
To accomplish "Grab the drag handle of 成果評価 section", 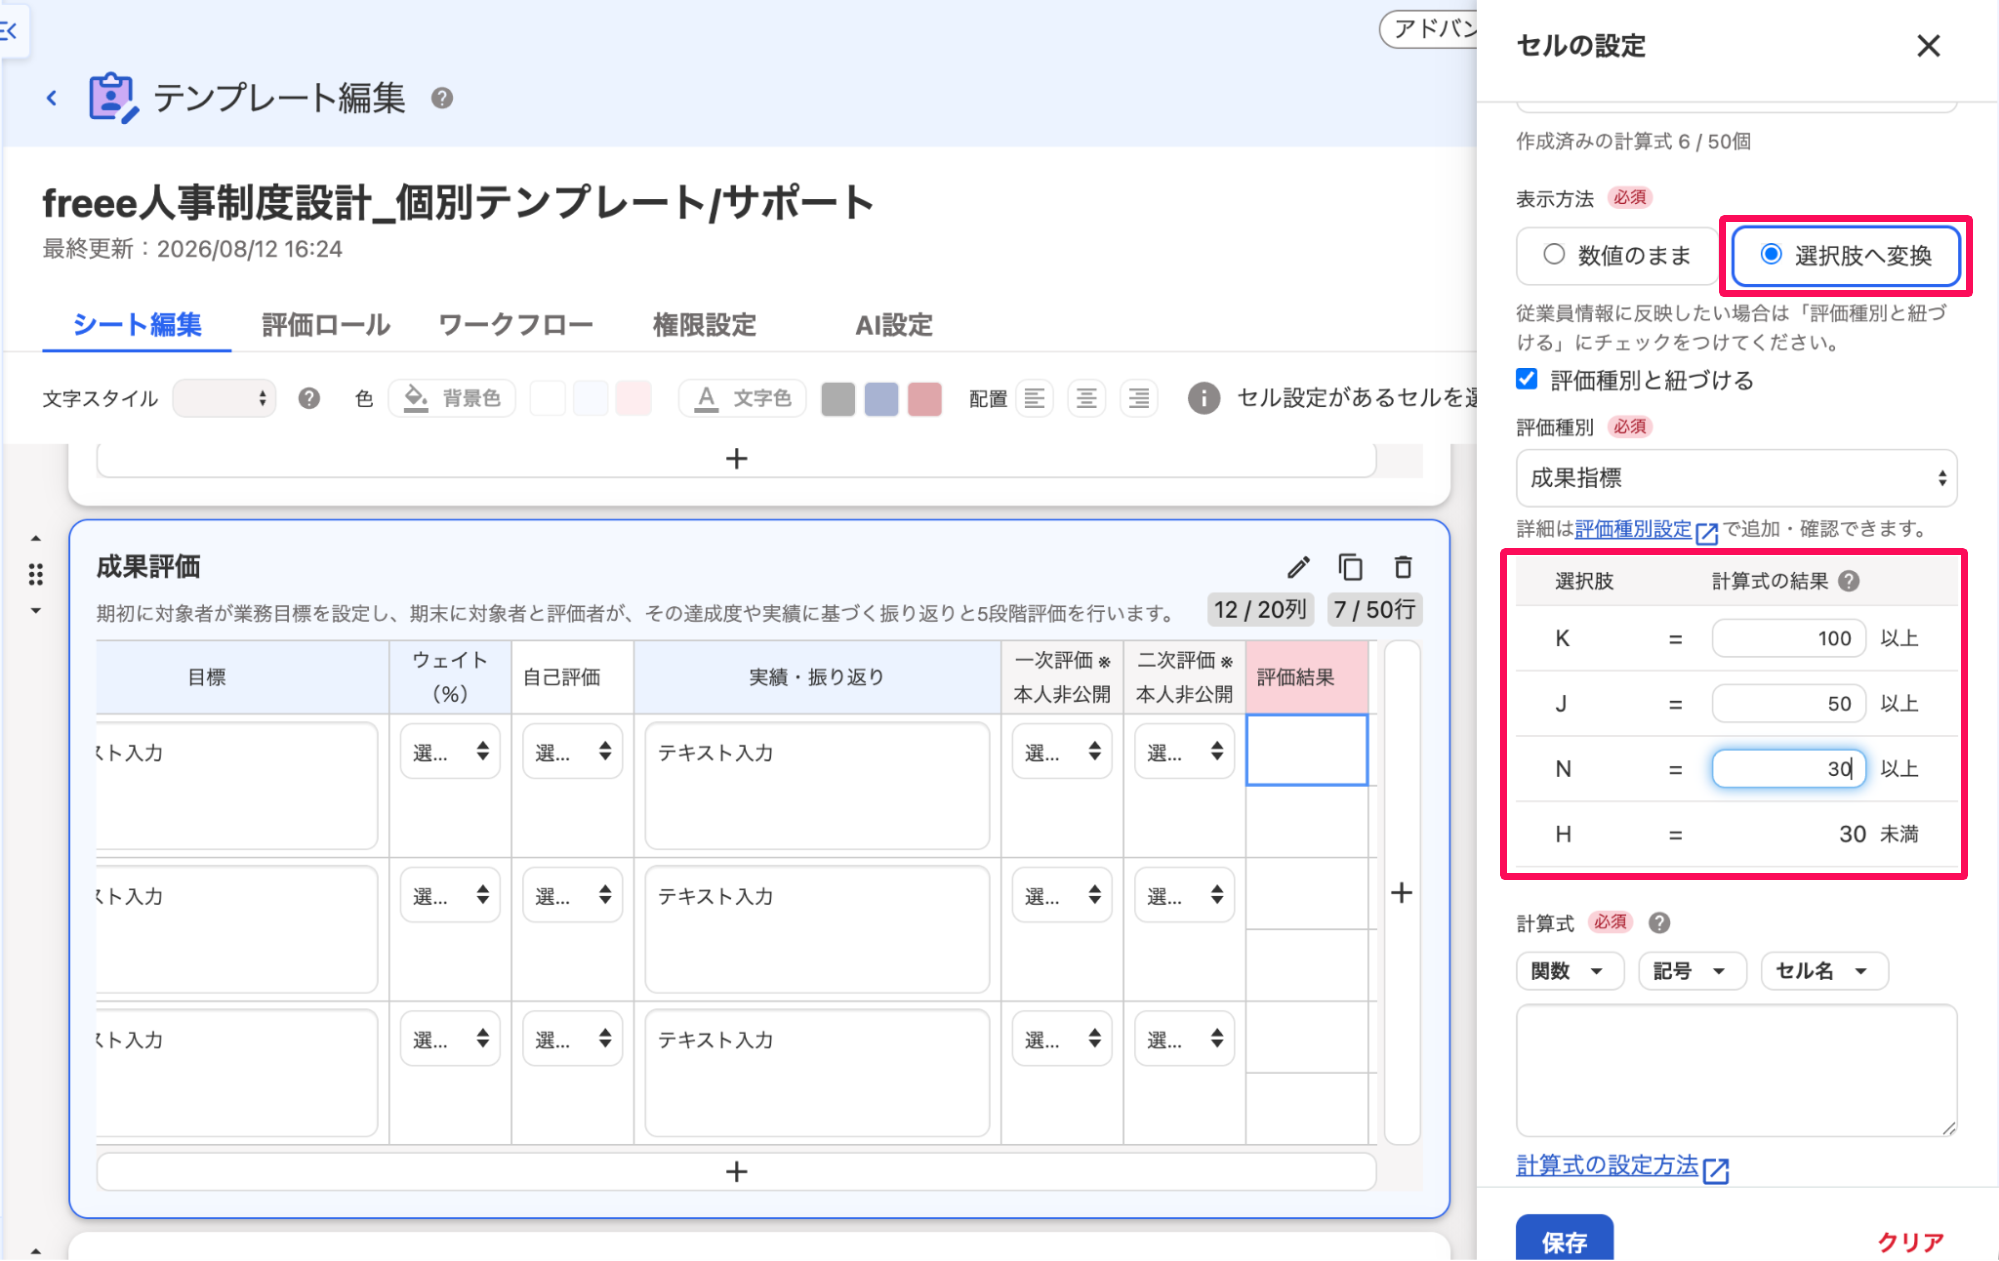I will tap(36, 574).
